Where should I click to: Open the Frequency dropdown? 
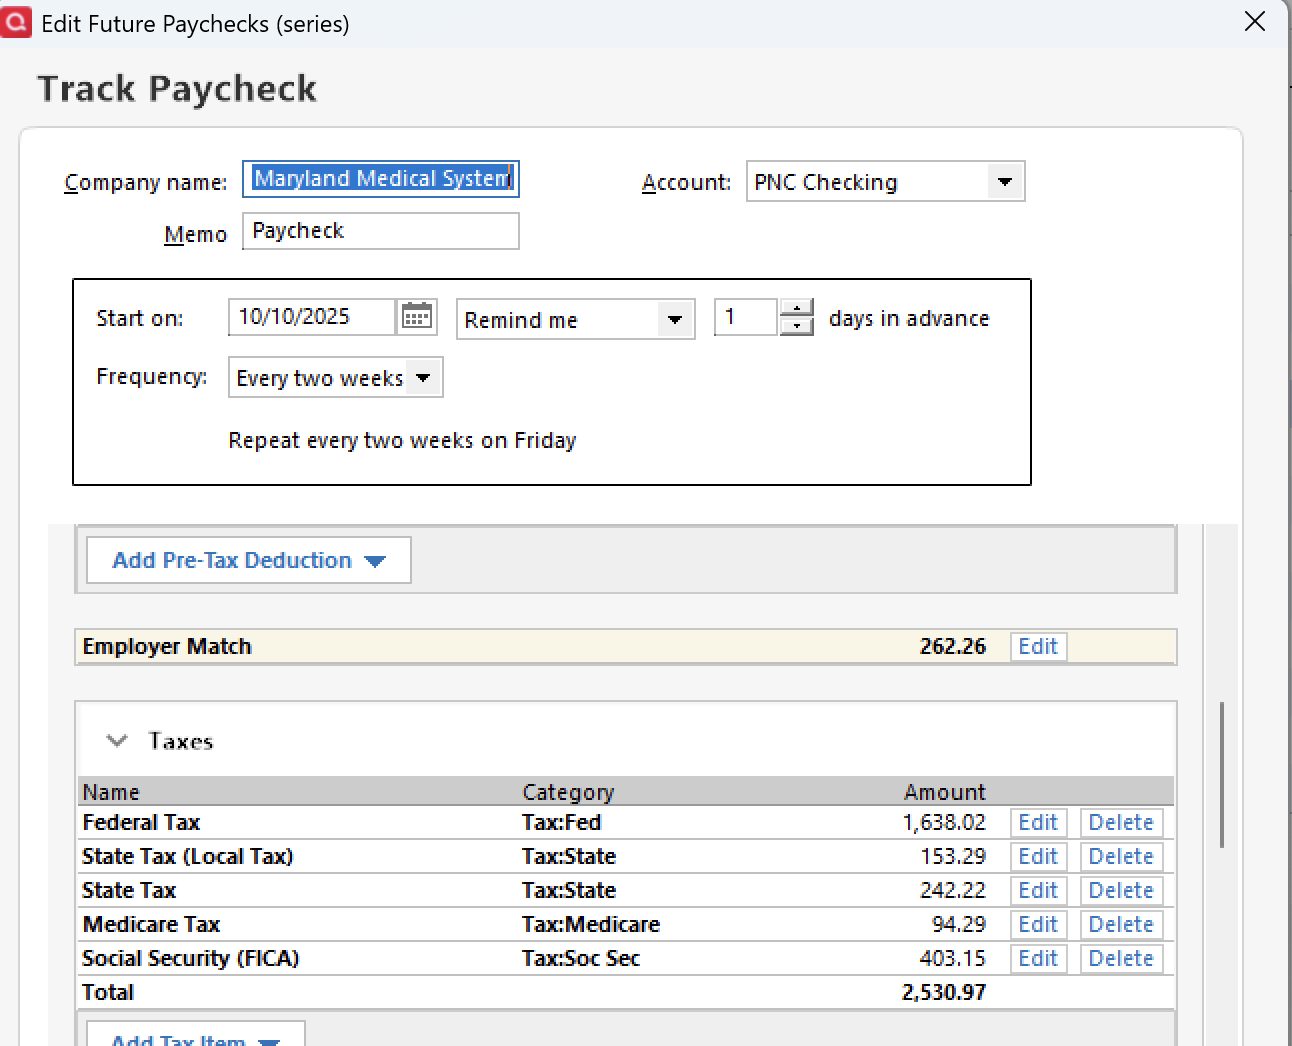tap(423, 378)
